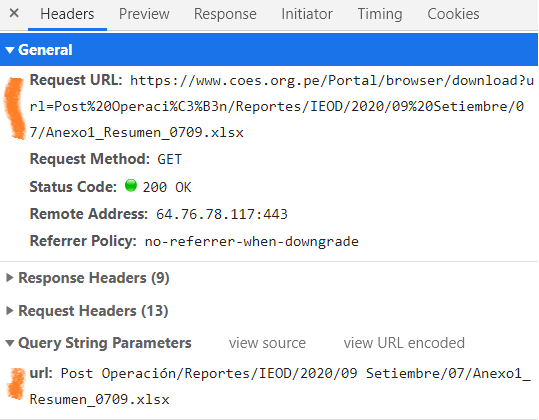Click the General section header bar
The image size is (539, 420).
tap(269, 50)
